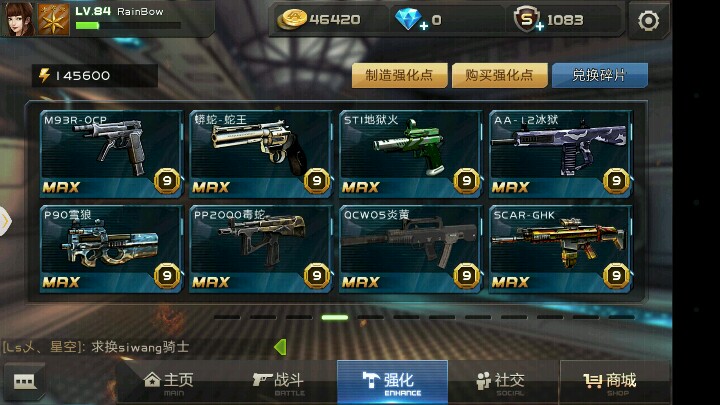Expand chat with the green arrow
The width and height of the screenshot is (720, 405).
280,347
